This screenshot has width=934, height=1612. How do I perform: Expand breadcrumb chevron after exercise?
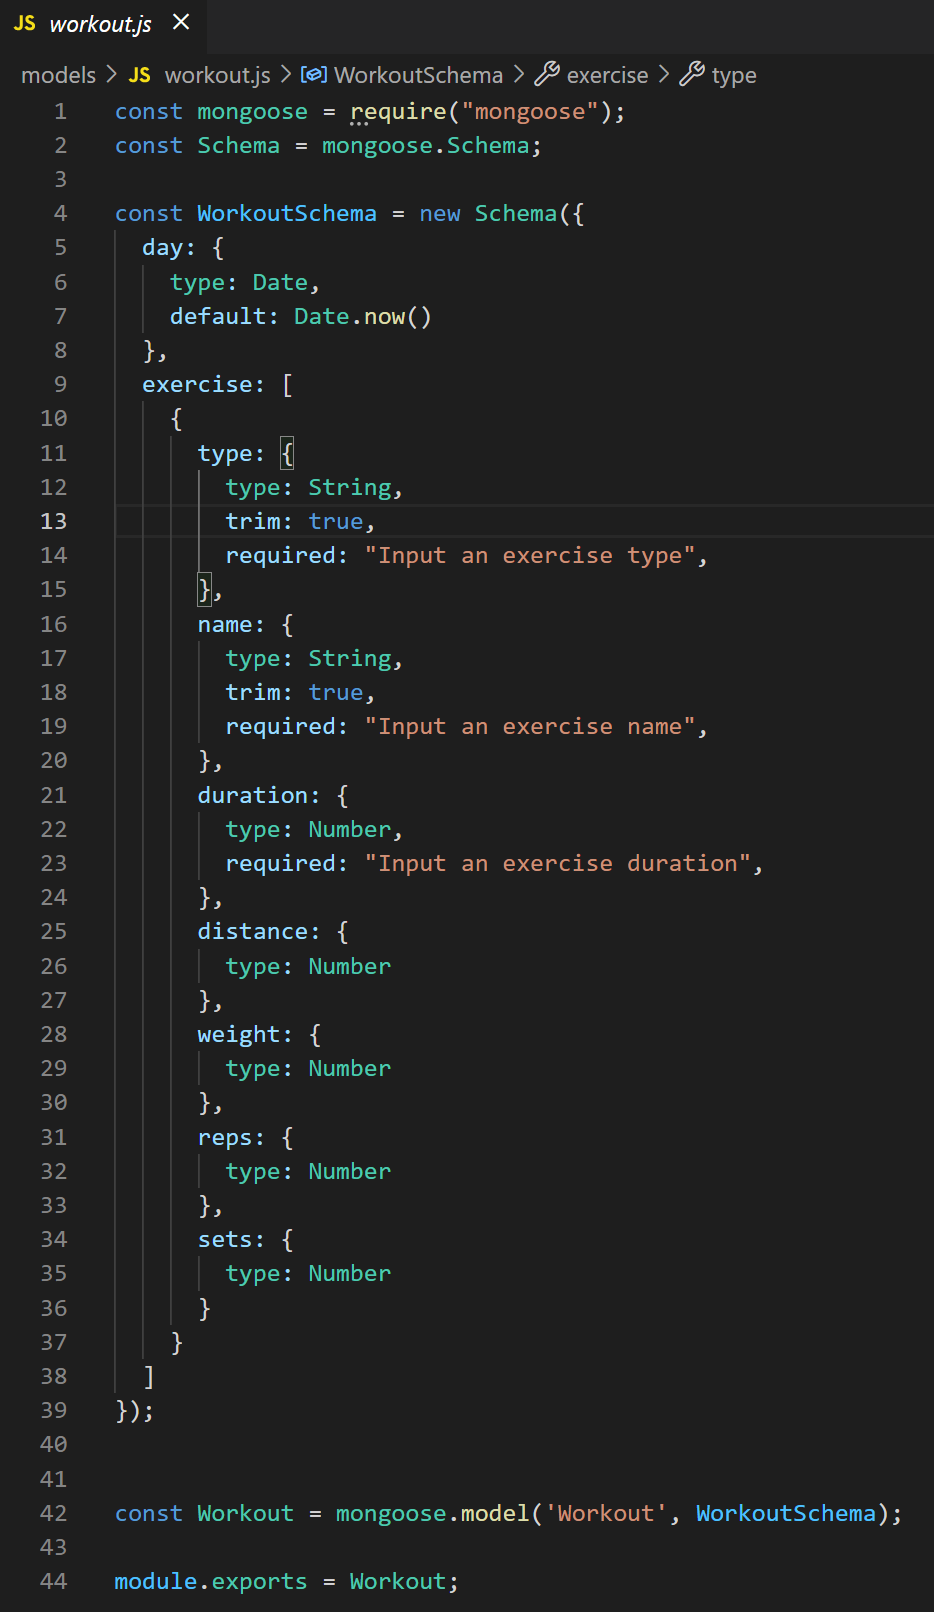[x=663, y=75]
